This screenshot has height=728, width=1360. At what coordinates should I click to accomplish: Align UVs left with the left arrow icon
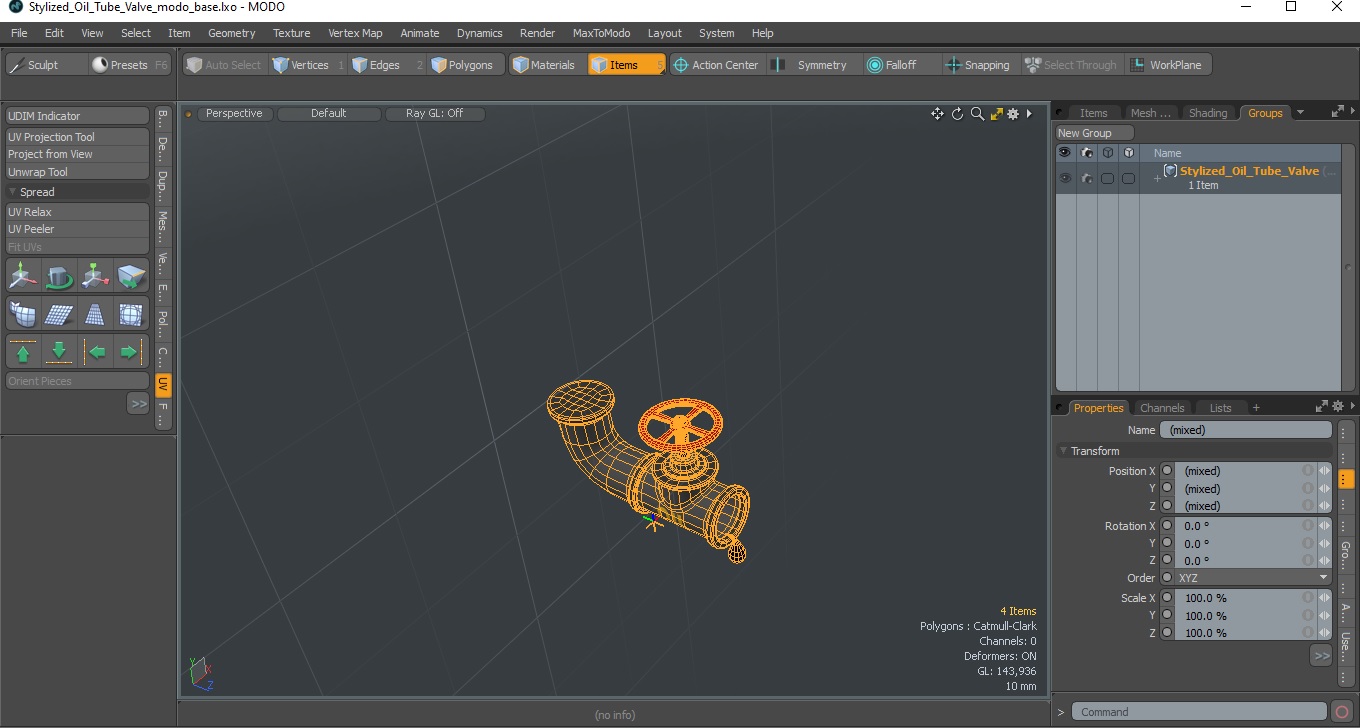click(95, 352)
